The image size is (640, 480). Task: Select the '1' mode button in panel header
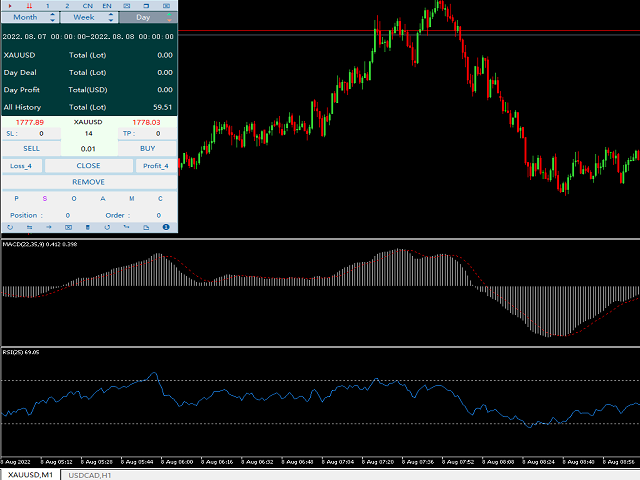[x=48, y=6]
